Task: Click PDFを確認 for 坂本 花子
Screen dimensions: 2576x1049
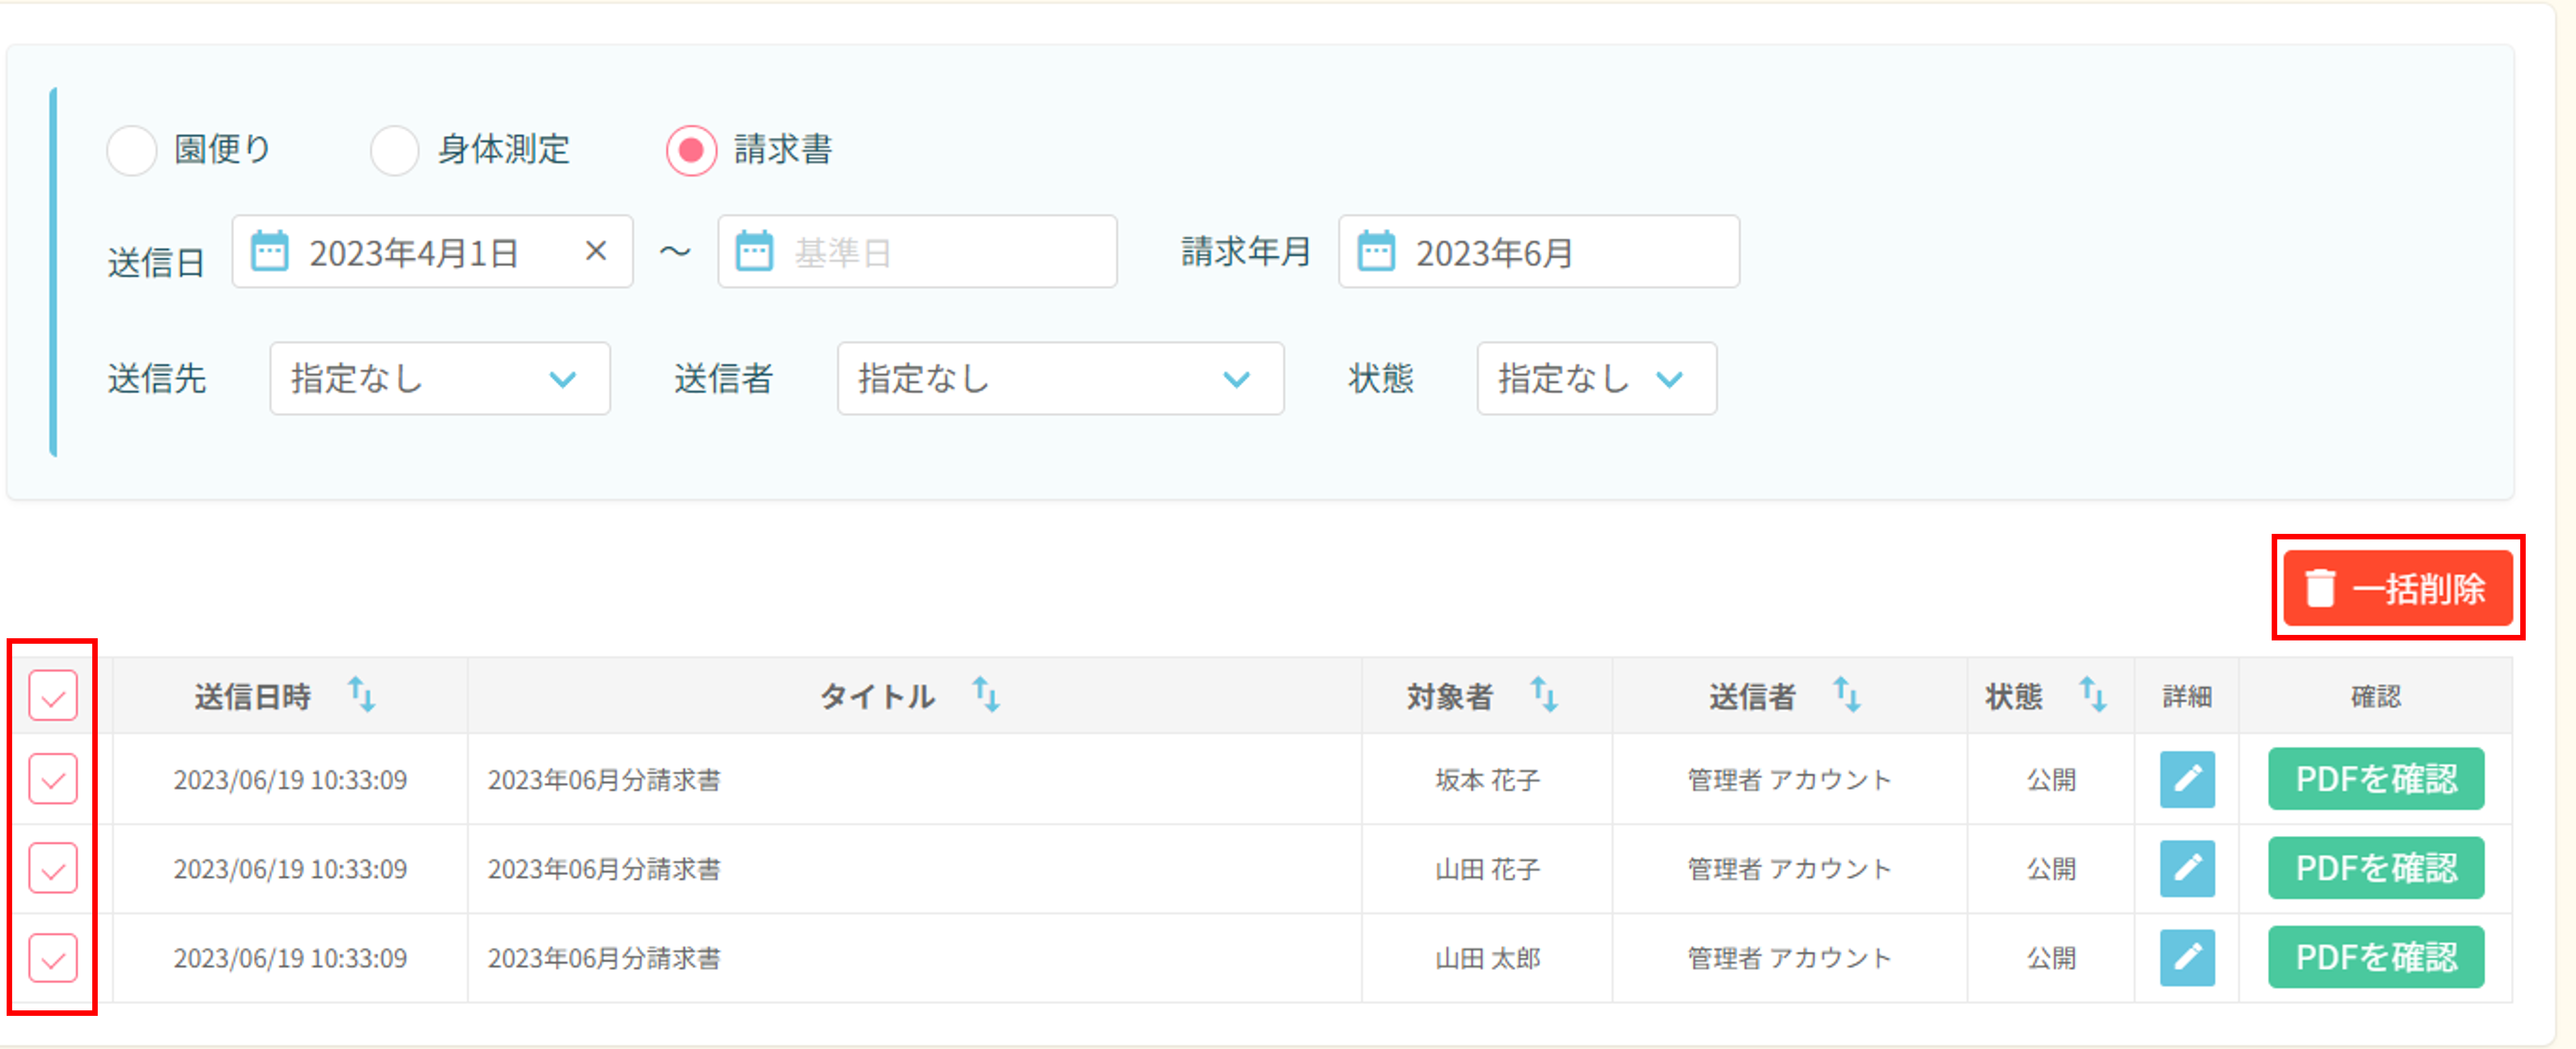Action: coord(2376,779)
